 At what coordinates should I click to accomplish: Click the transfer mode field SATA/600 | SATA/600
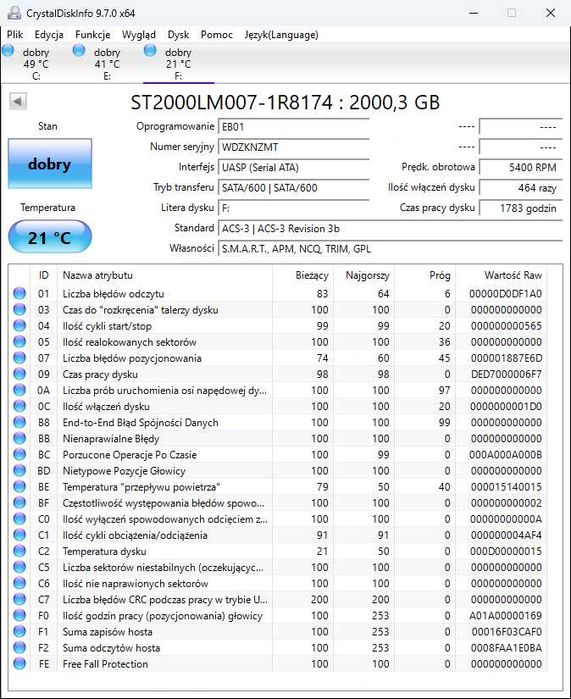(x=294, y=188)
